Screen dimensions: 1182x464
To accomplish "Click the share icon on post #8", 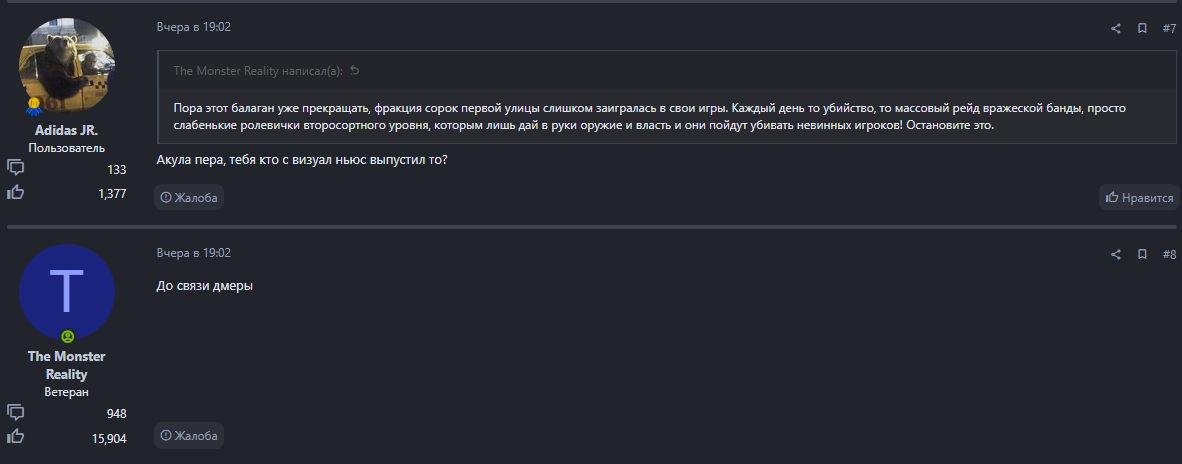I will point(1116,255).
